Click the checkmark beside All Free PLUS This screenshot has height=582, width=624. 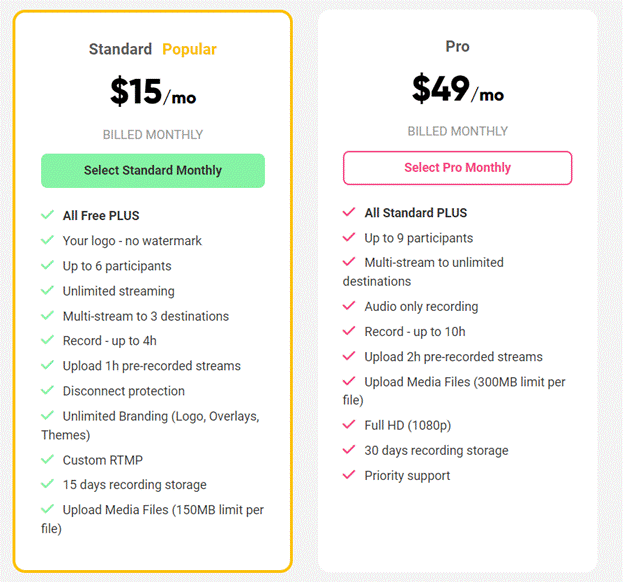pyautogui.click(x=47, y=215)
